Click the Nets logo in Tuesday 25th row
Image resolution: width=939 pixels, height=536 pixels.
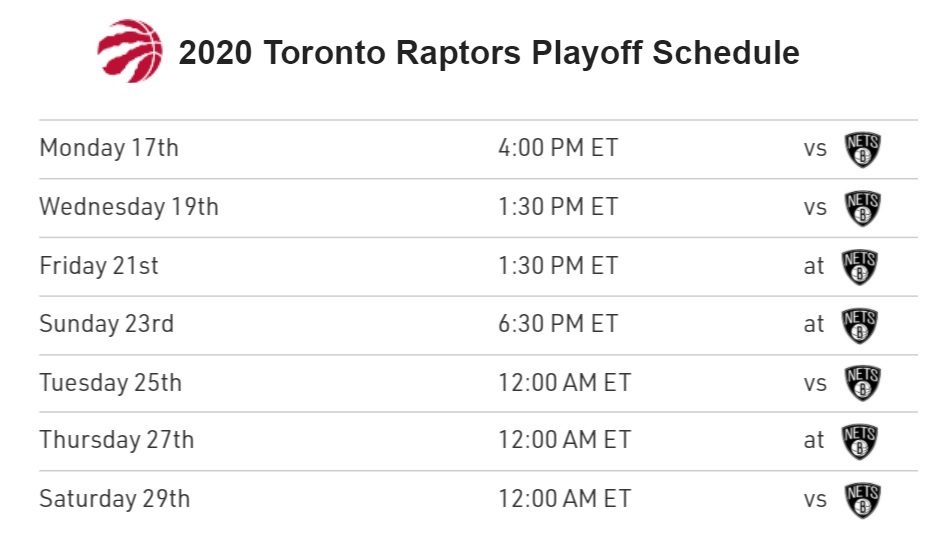862,383
